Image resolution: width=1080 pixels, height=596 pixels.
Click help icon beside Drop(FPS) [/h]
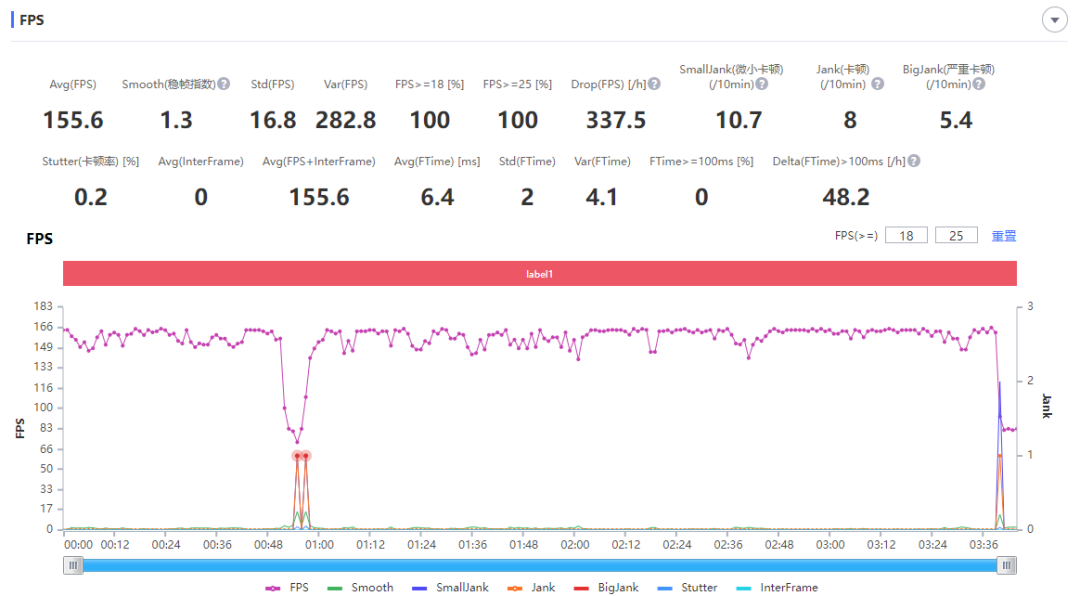[x=654, y=84]
